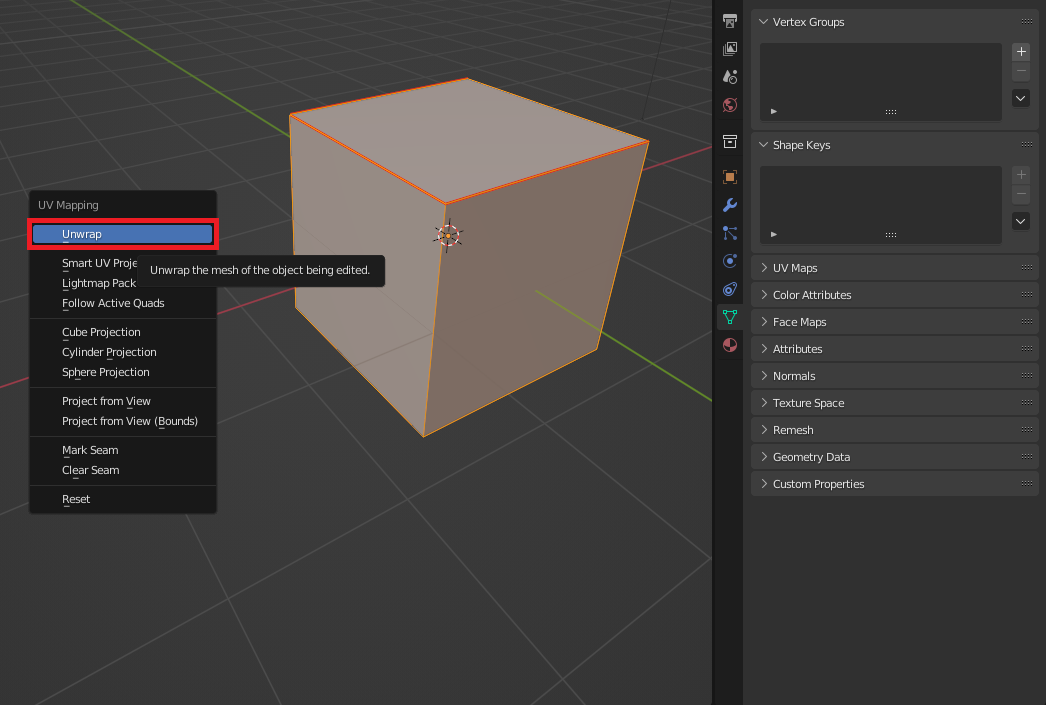This screenshot has width=1046, height=705.
Task: Click the green Object Data properties tab
Action: point(730,317)
